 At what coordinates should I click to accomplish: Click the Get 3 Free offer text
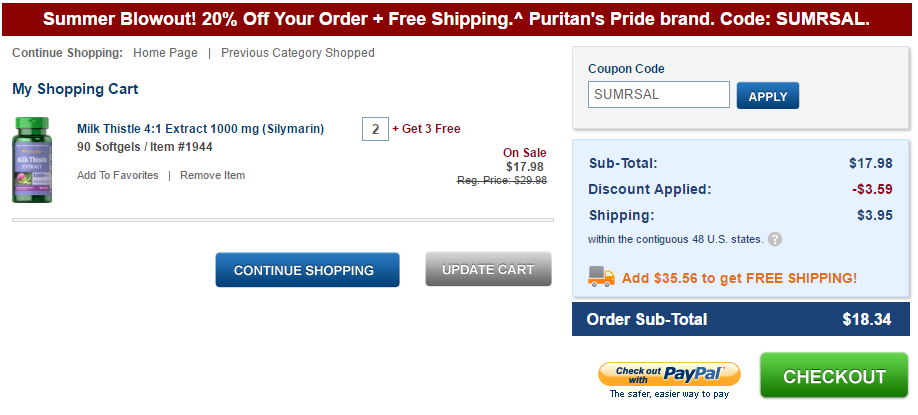(427, 129)
